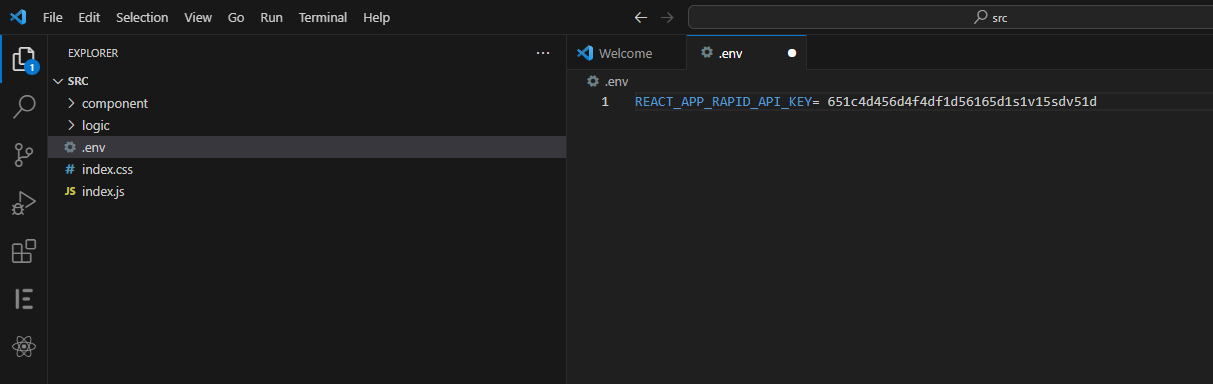Open the Edit menu
The image size is (1213, 384).
[x=89, y=18]
